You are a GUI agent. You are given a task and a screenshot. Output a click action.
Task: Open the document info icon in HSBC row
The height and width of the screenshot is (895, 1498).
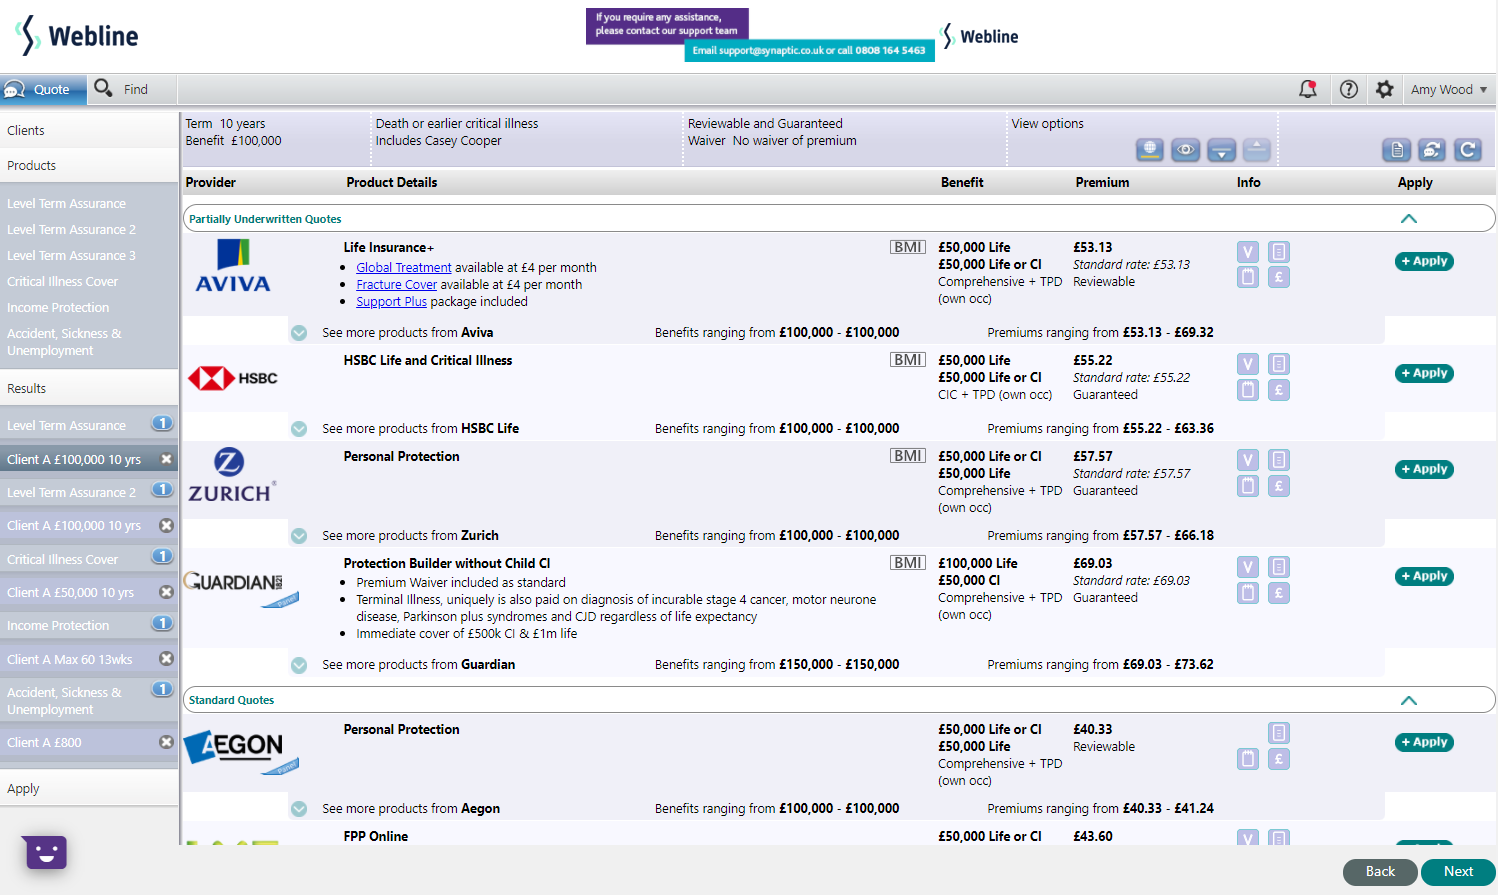point(1278,364)
